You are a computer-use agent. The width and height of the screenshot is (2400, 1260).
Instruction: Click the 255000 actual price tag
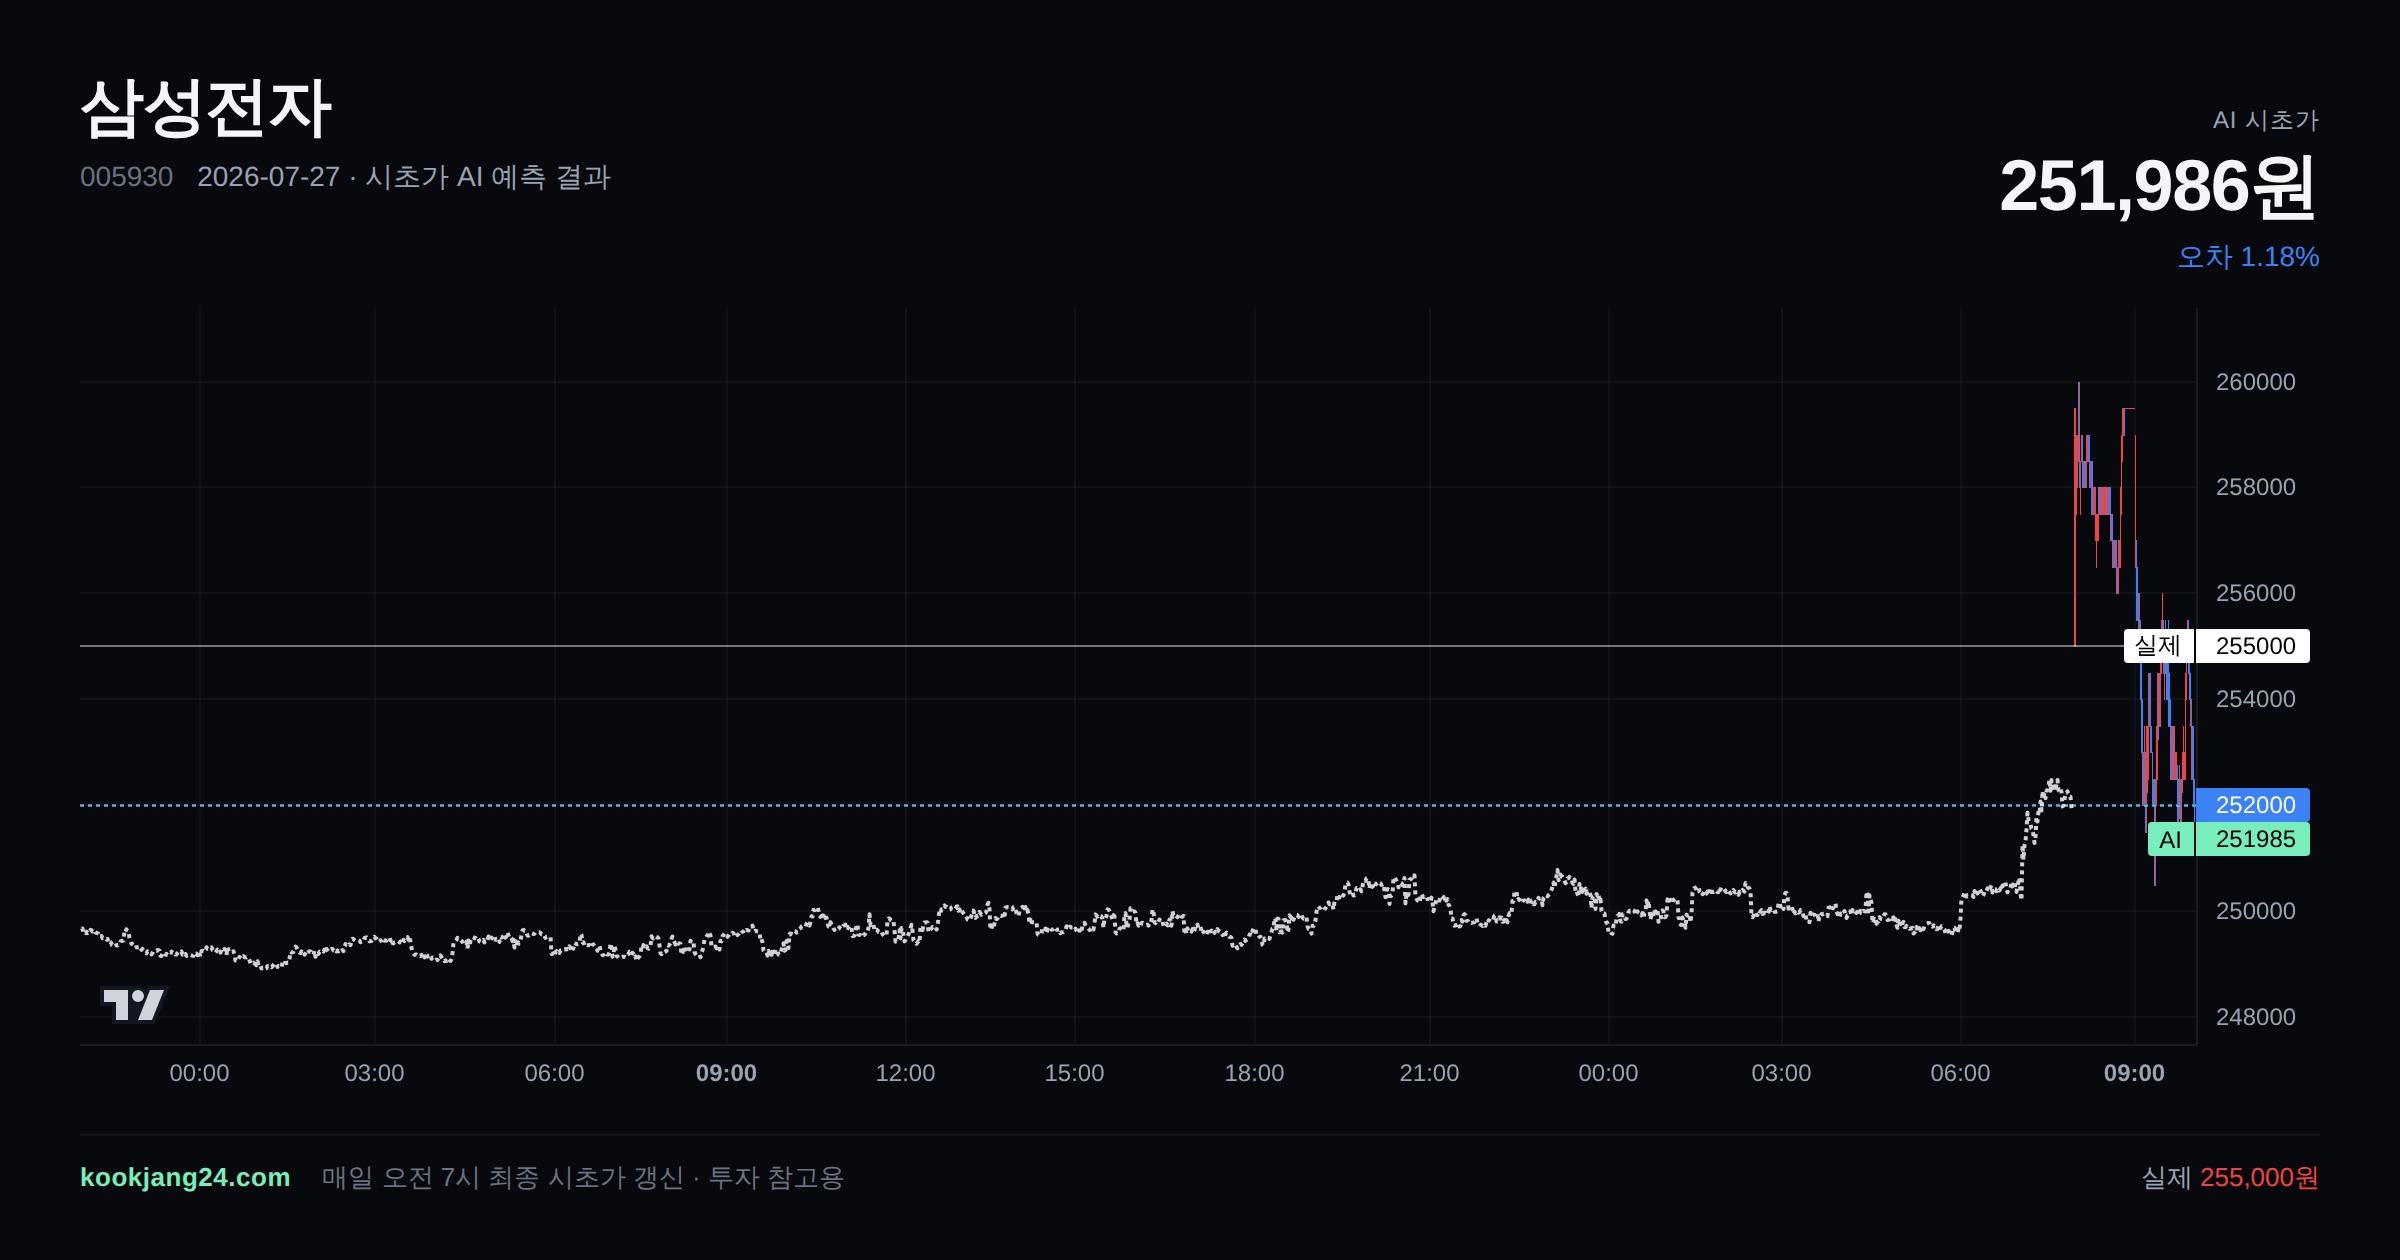[2254, 646]
